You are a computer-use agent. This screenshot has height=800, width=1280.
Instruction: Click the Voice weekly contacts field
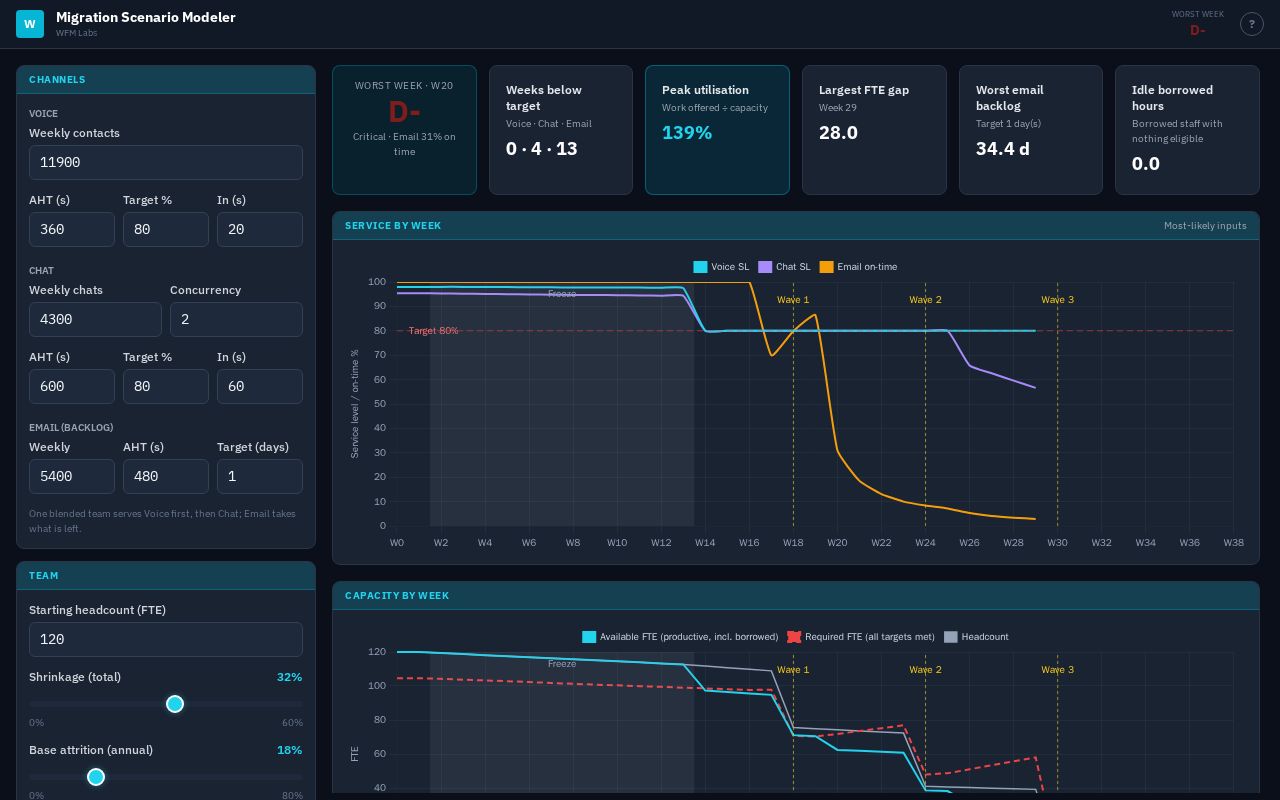(166, 162)
